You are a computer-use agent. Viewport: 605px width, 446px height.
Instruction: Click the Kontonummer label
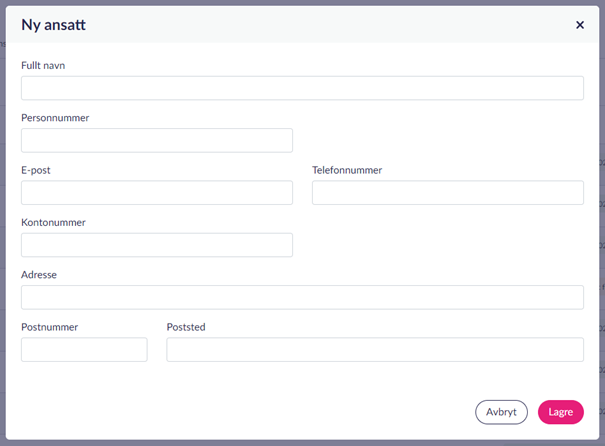tap(53, 222)
